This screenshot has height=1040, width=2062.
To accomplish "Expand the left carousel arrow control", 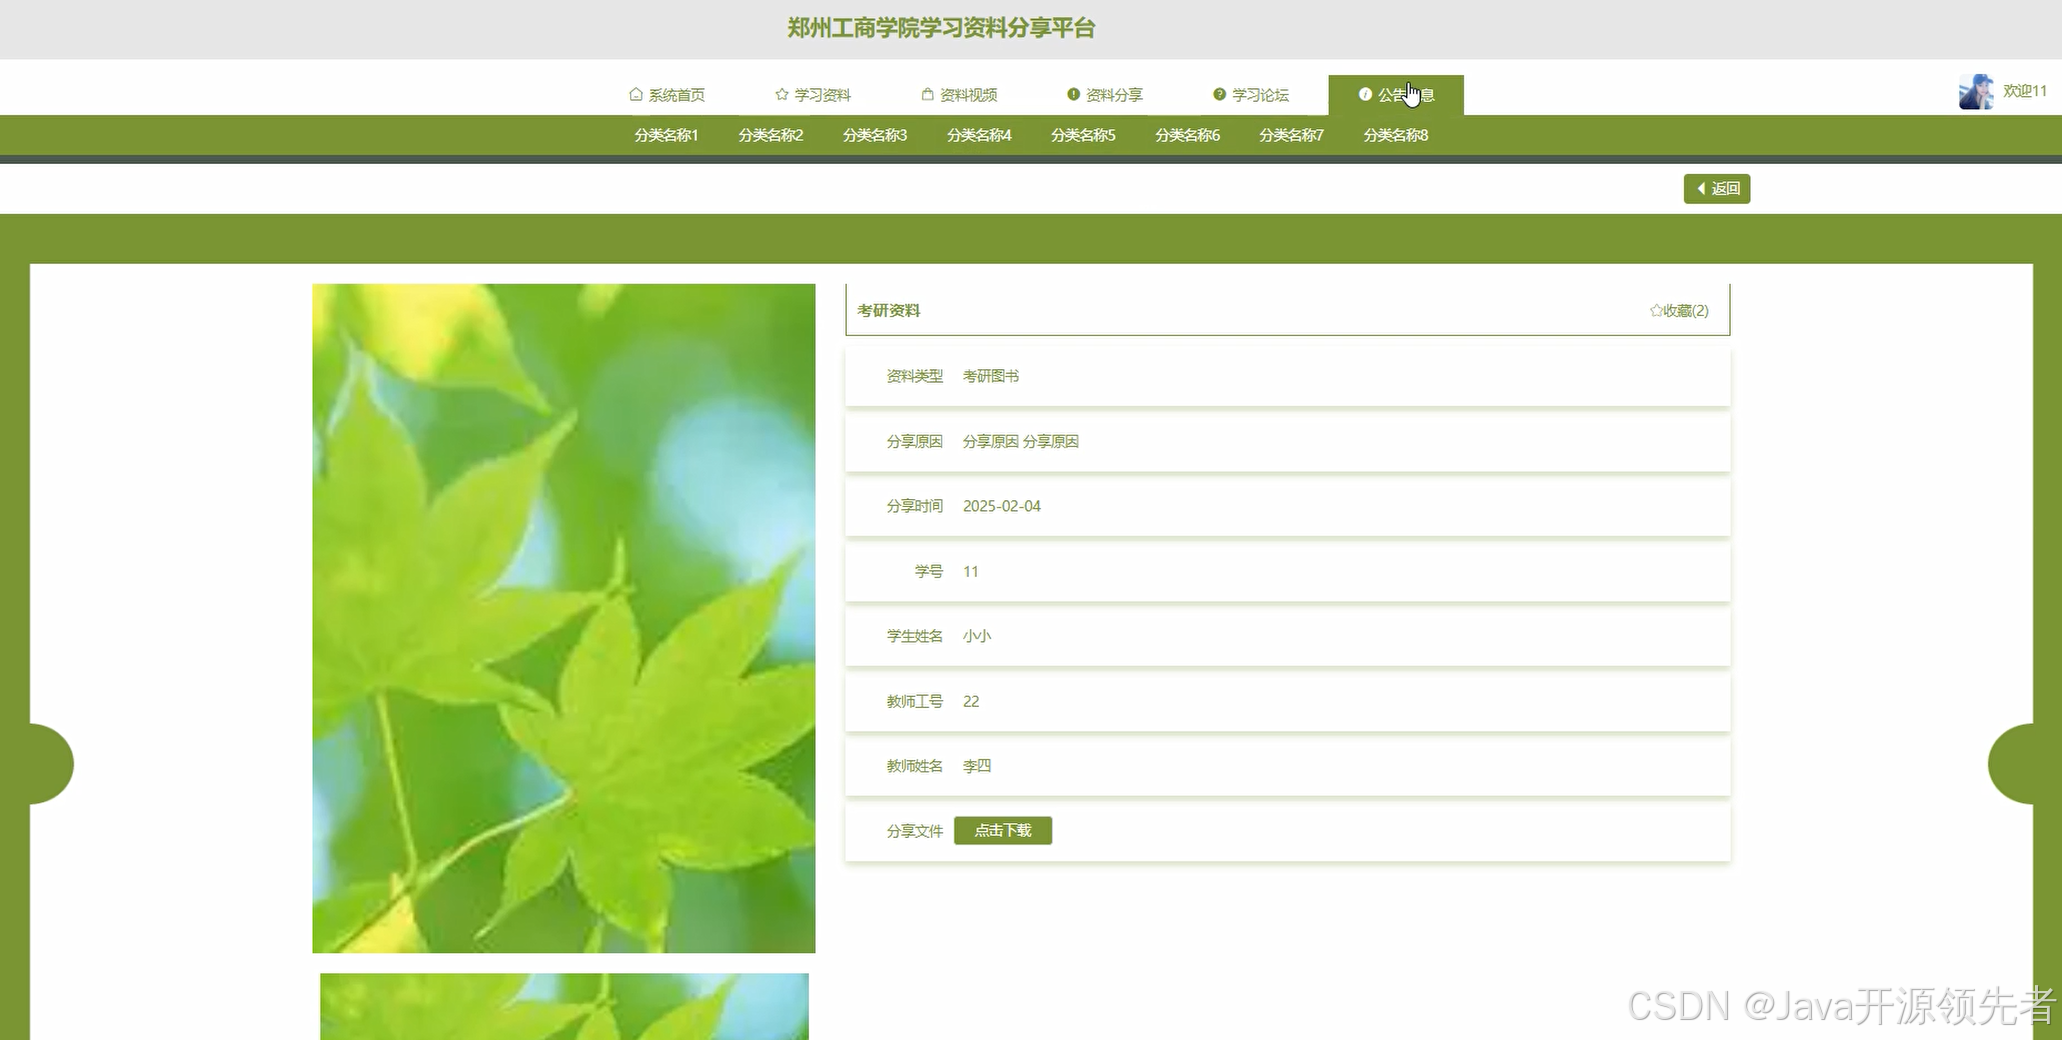I will (45, 764).
